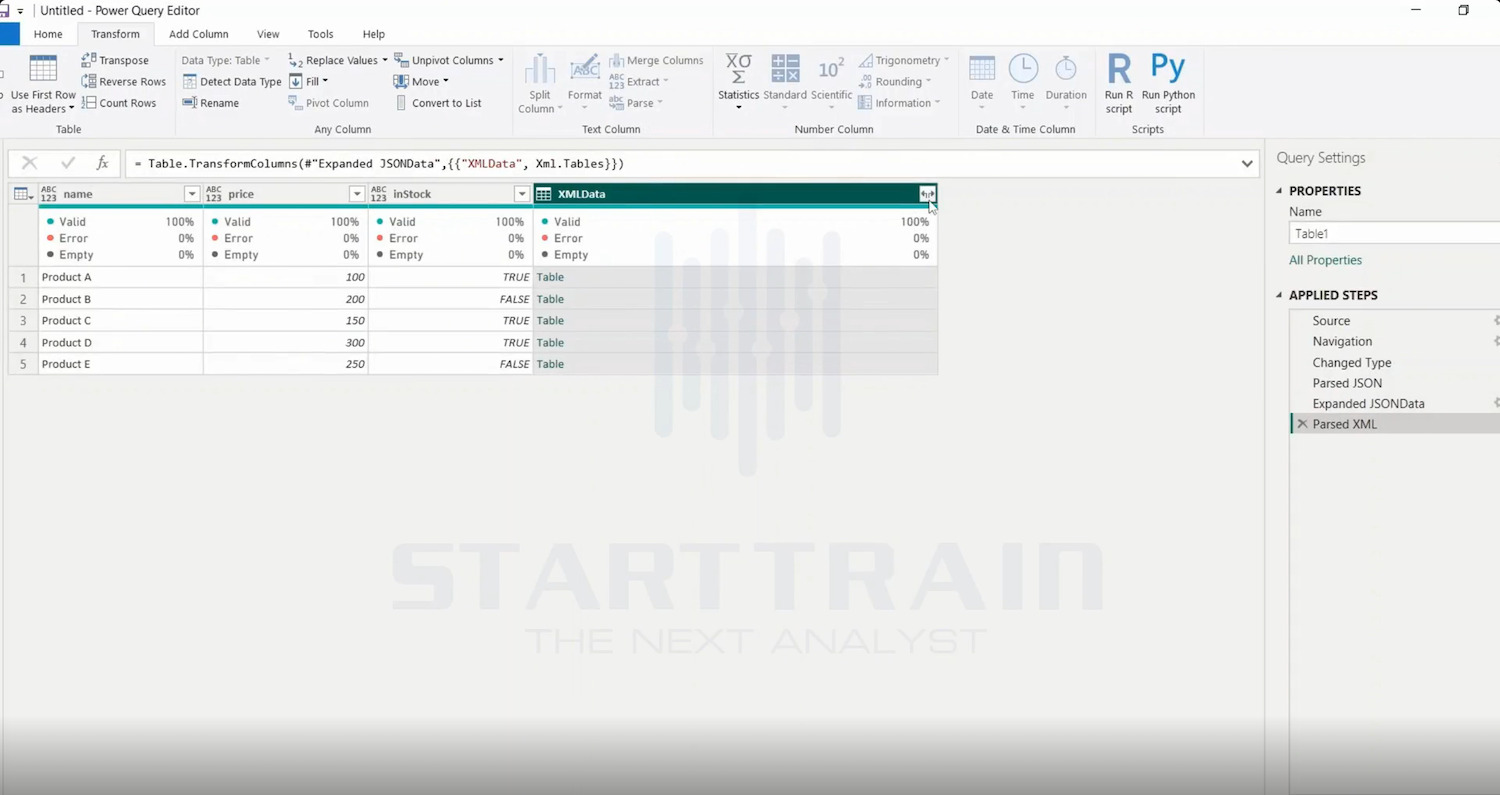Switch to the Add Column tab

click(199, 34)
